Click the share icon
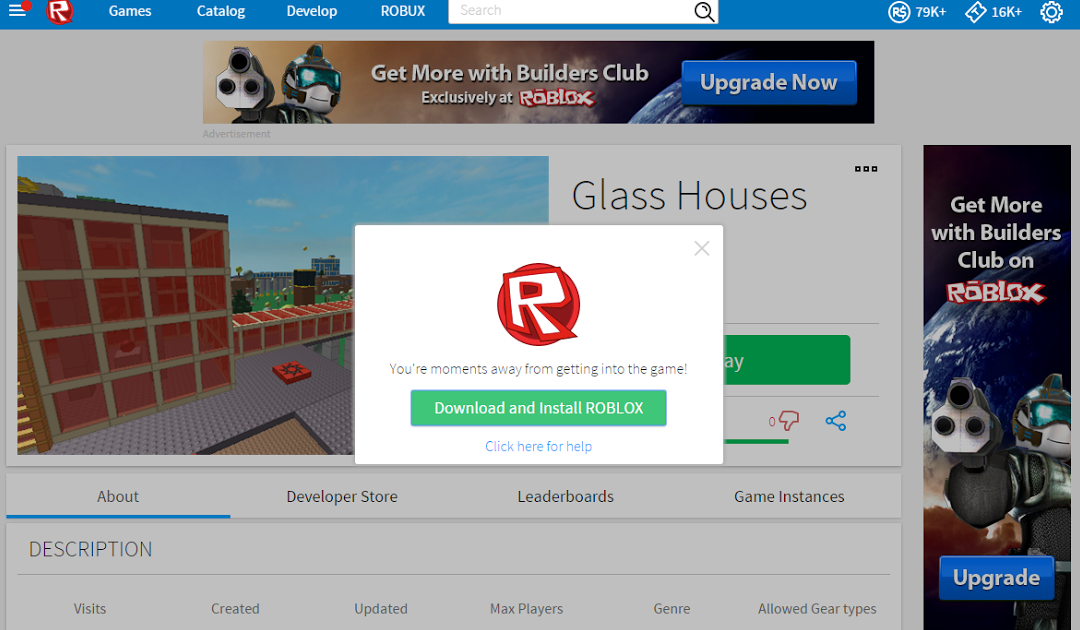 pos(835,421)
